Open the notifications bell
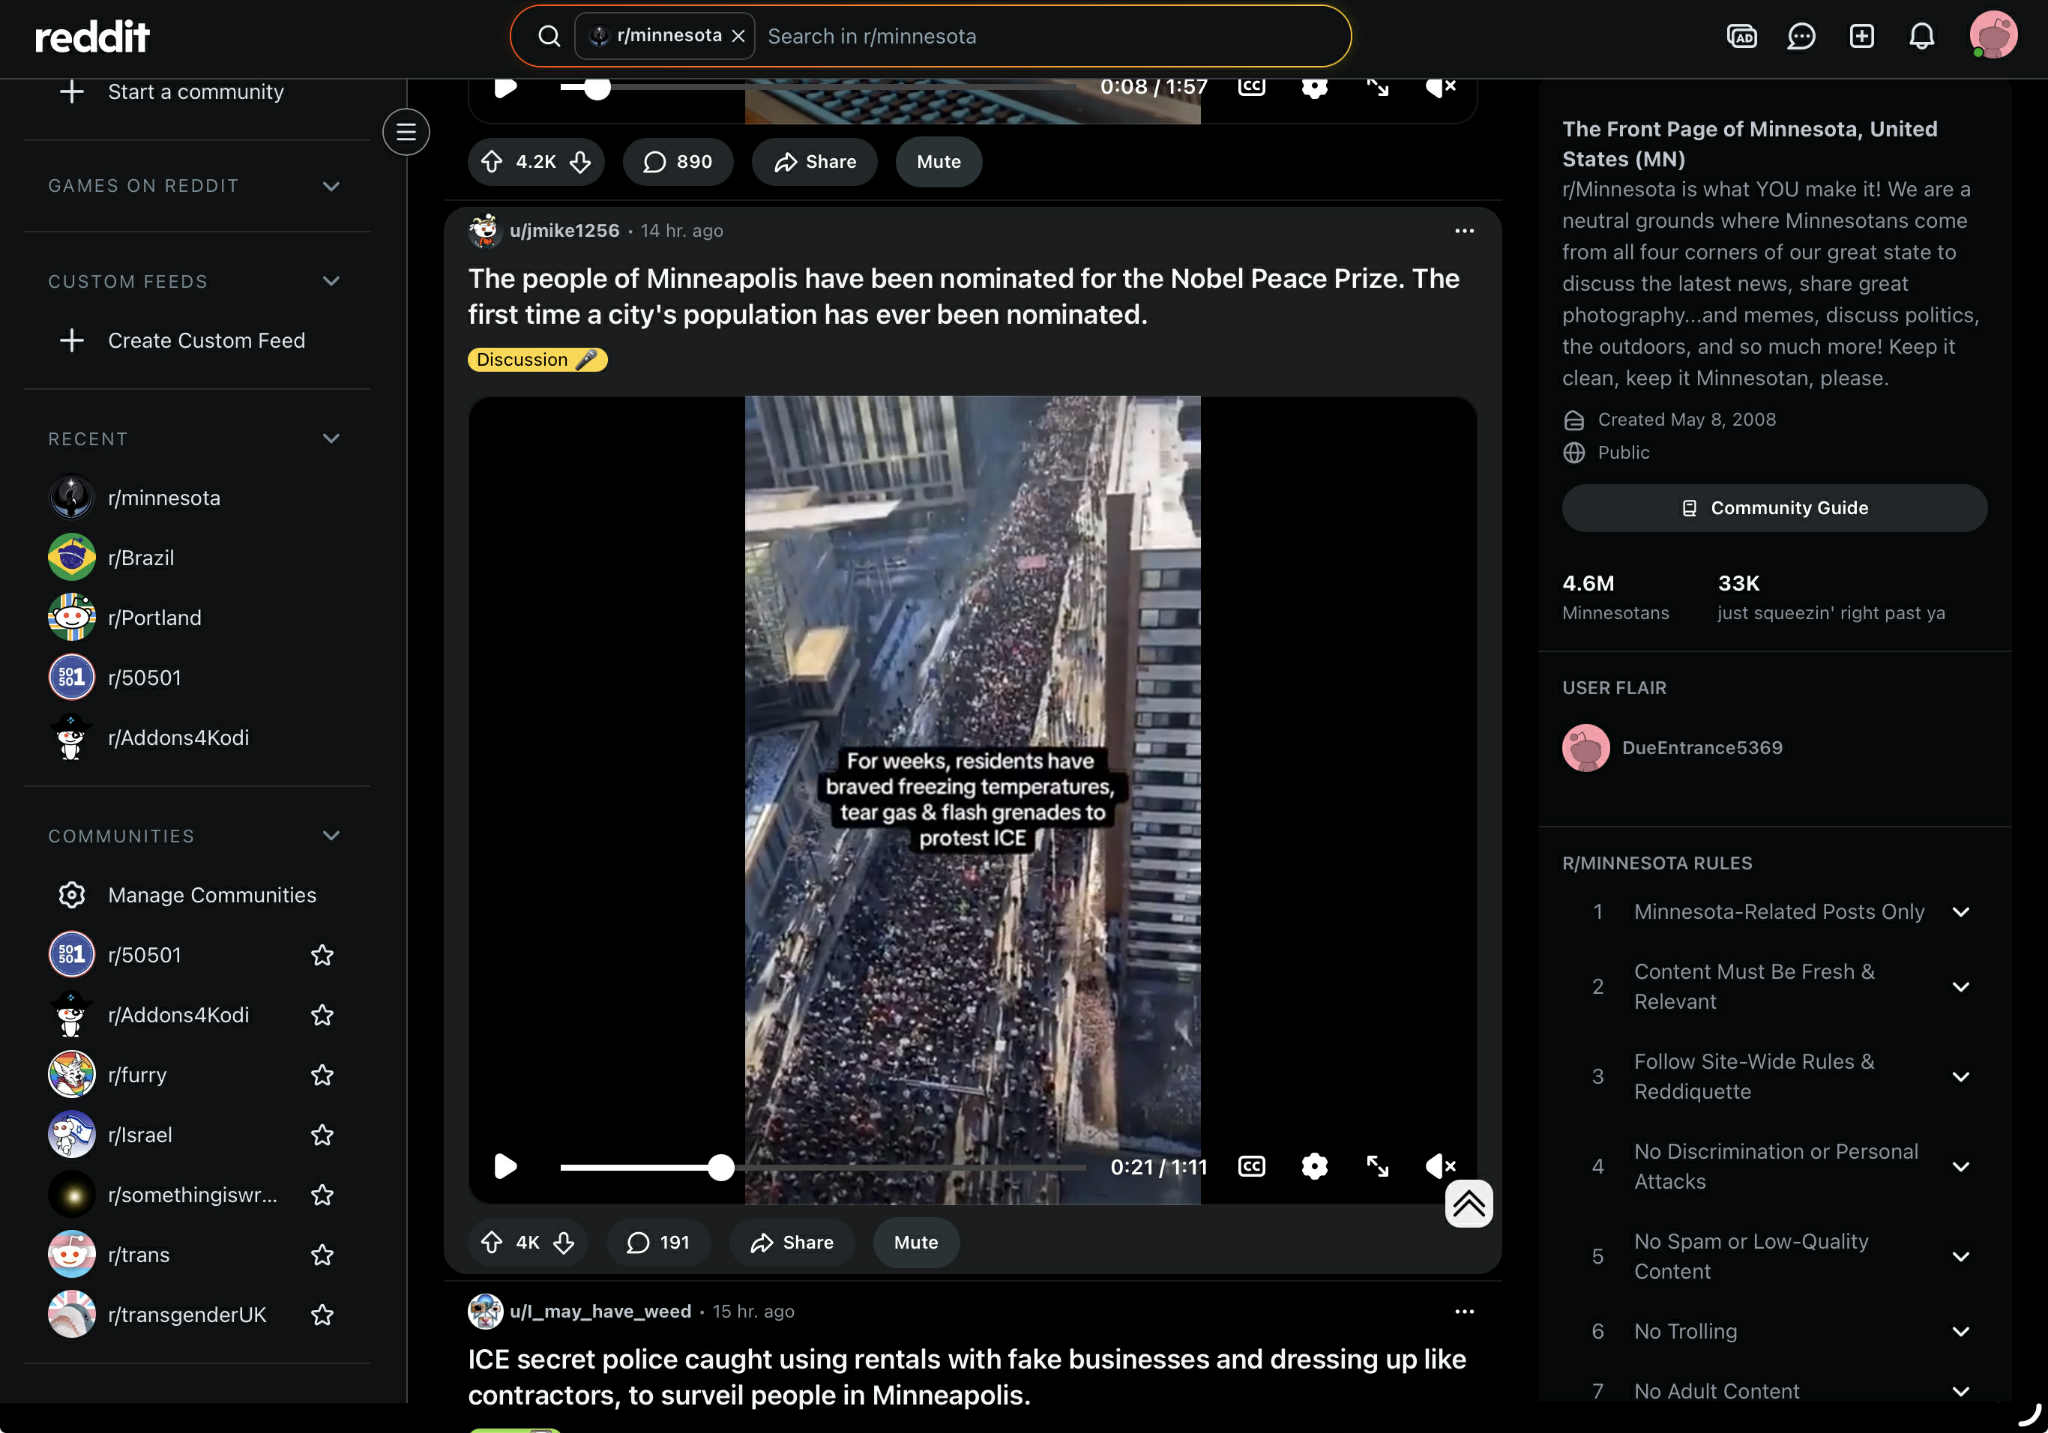 pos(1921,37)
